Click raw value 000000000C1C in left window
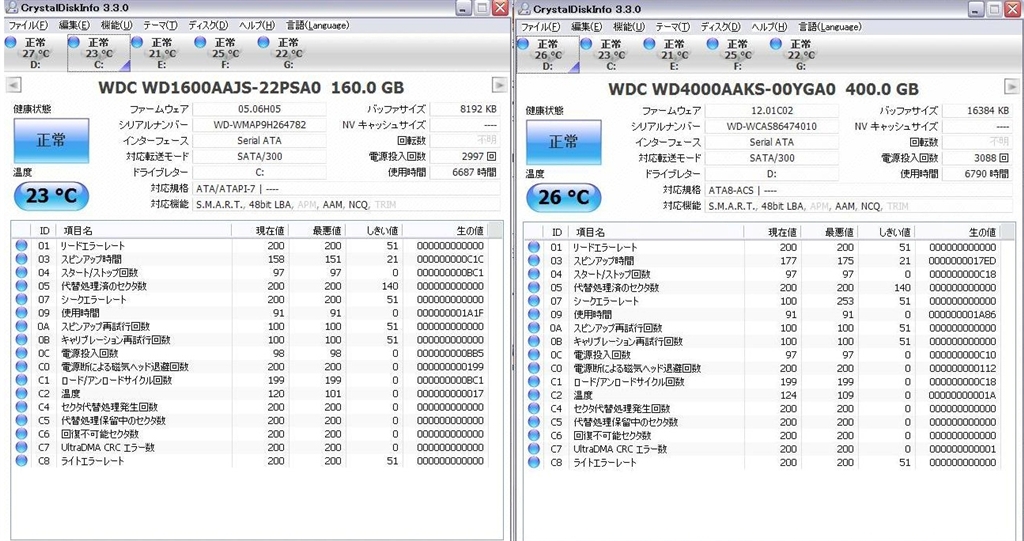The width and height of the screenshot is (1024, 541). [451, 259]
